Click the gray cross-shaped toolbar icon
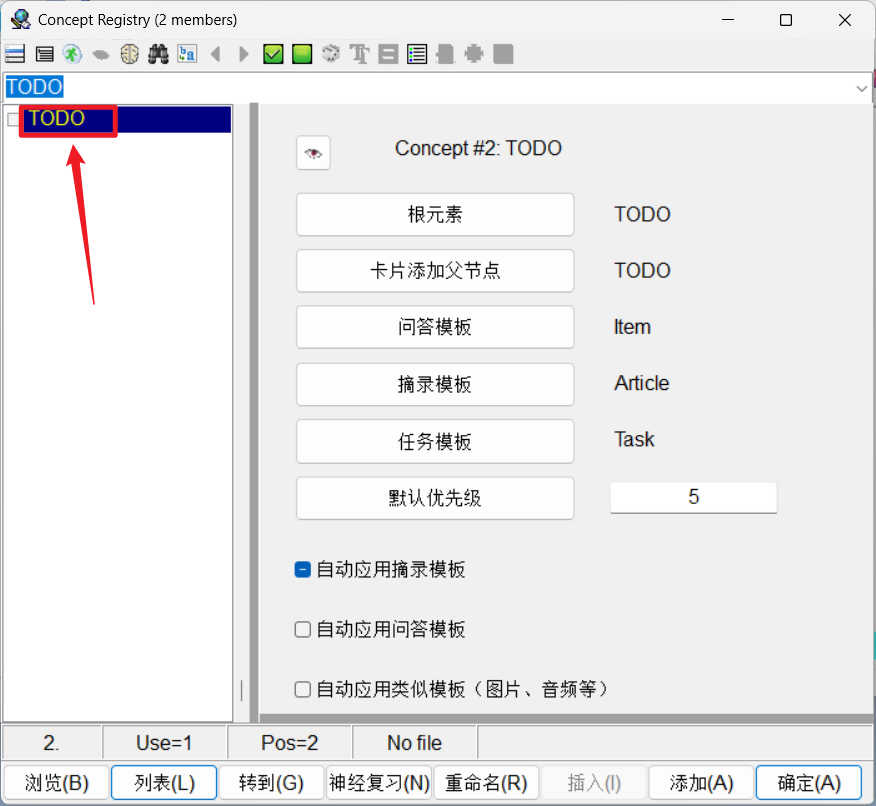This screenshot has width=876, height=806. pyautogui.click(x=474, y=54)
